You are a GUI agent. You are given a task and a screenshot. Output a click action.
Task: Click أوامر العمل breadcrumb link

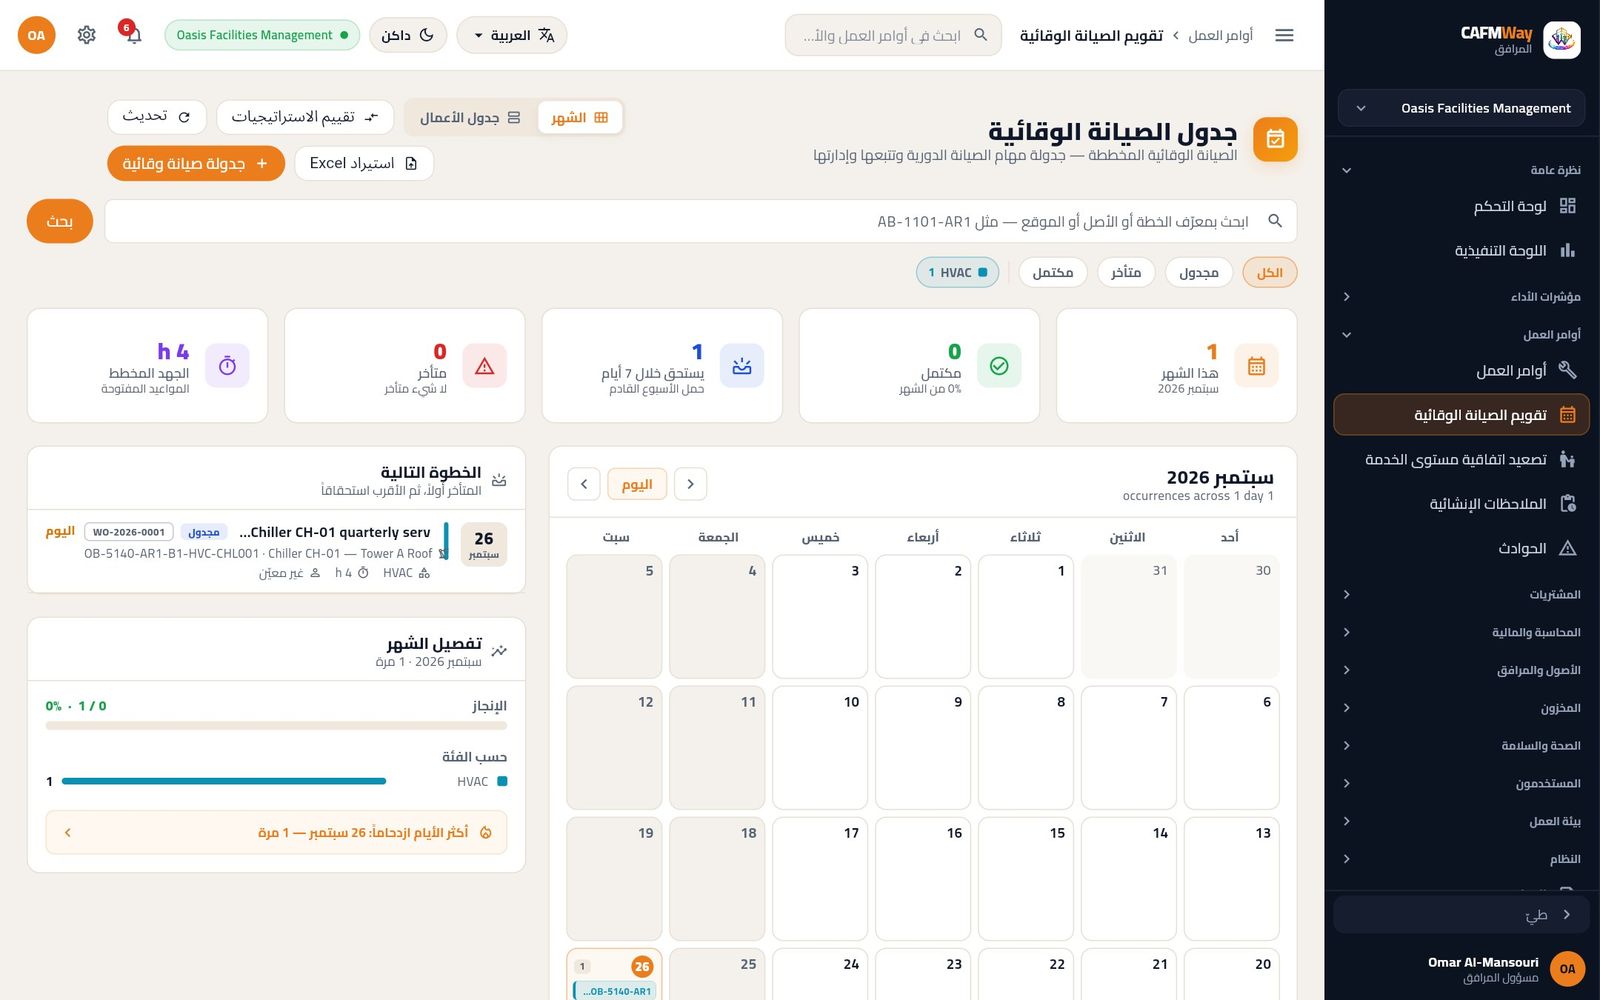pyautogui.click(x=1220, y=35)
